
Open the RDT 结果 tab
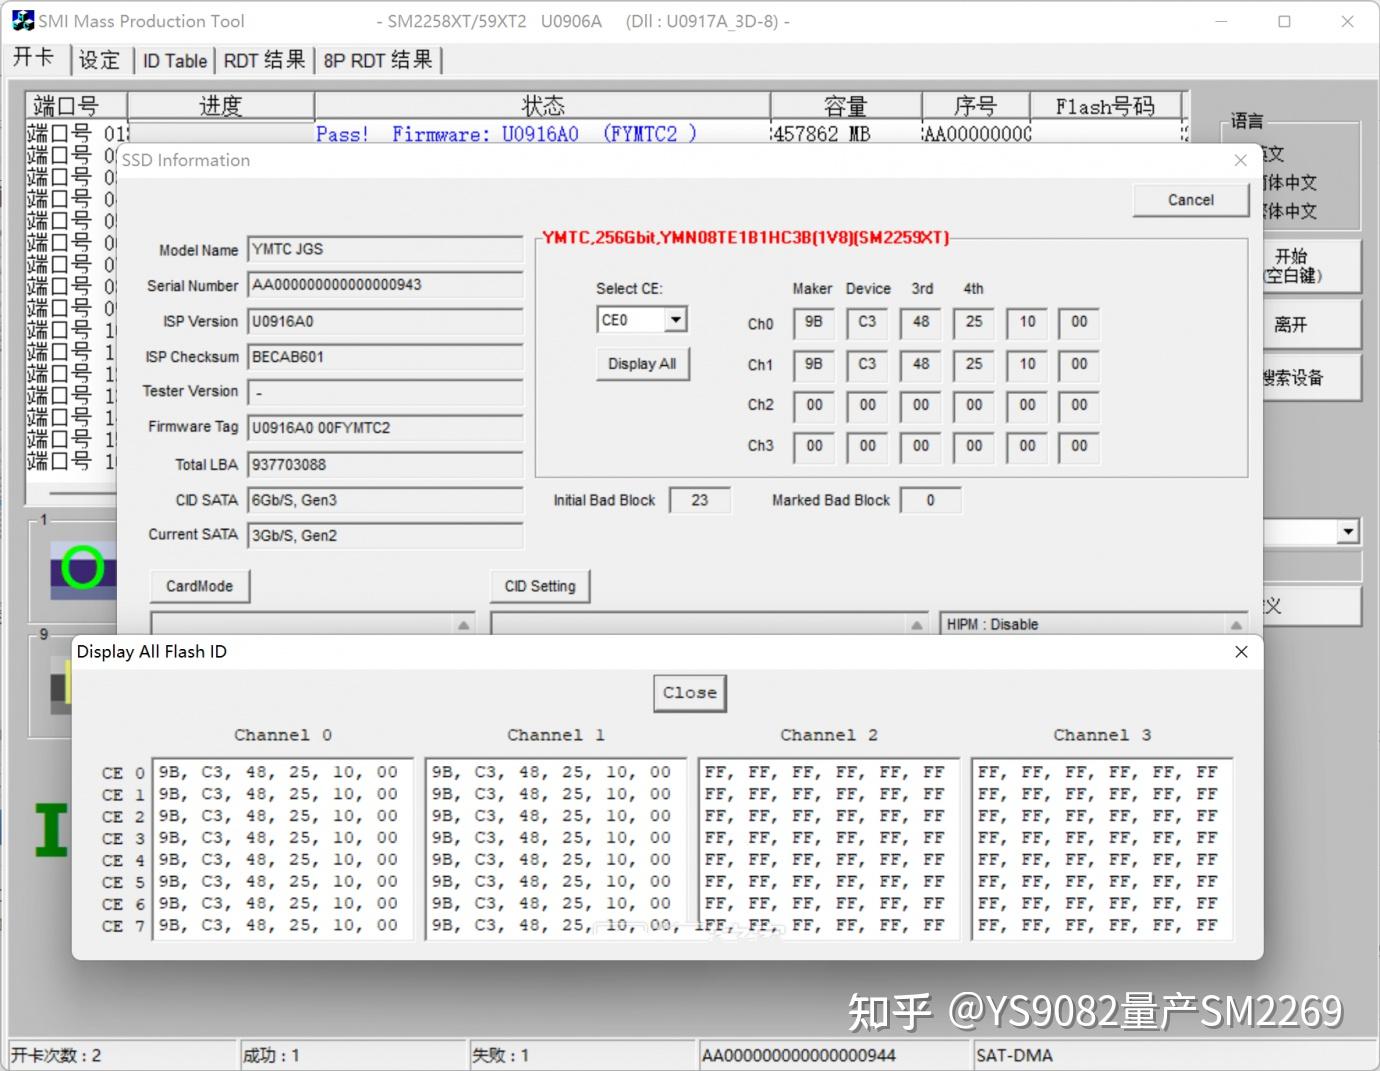tap(263, 59)
